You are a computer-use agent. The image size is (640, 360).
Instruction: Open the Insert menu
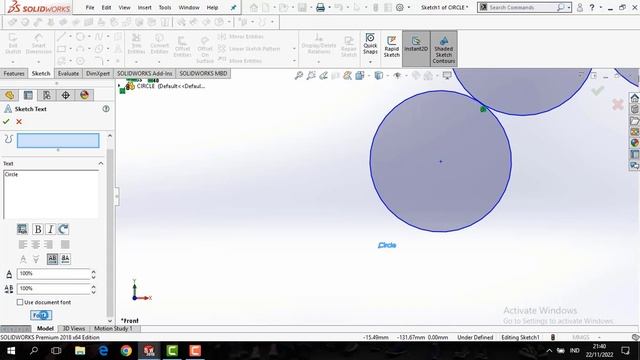click(144, 7)
